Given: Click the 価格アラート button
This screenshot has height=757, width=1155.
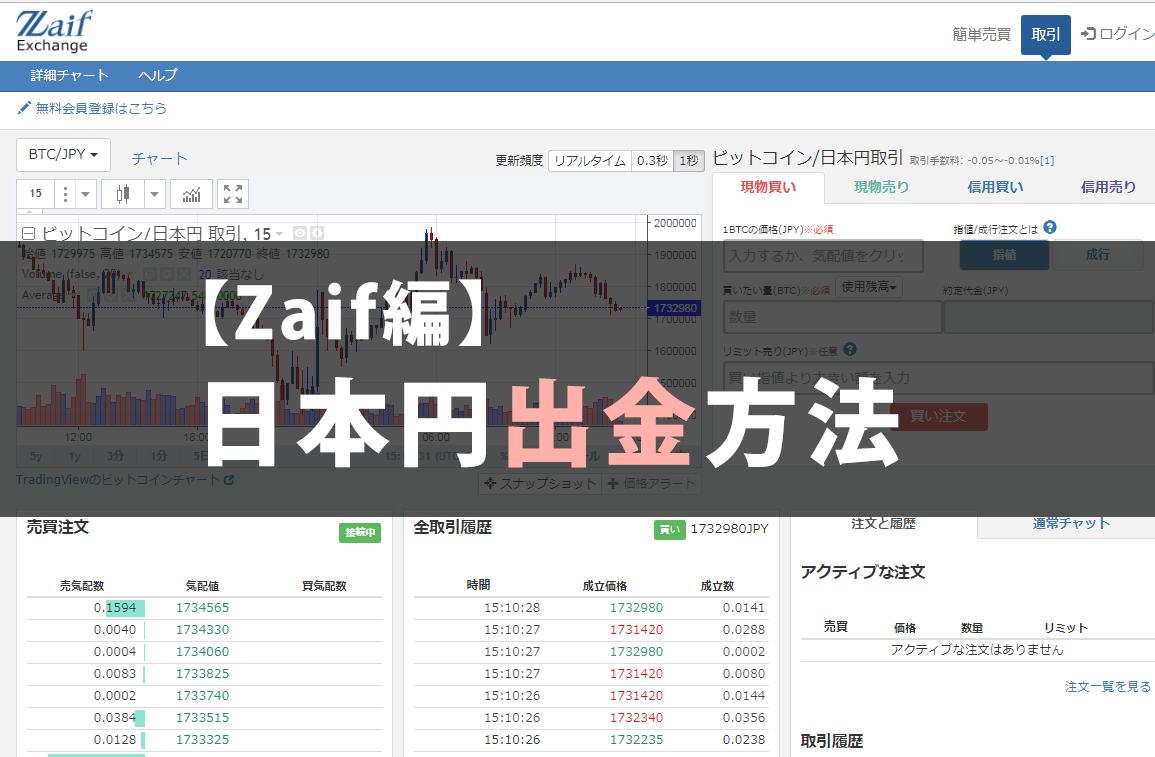Looking at the screenshot, I should [652, 484].
